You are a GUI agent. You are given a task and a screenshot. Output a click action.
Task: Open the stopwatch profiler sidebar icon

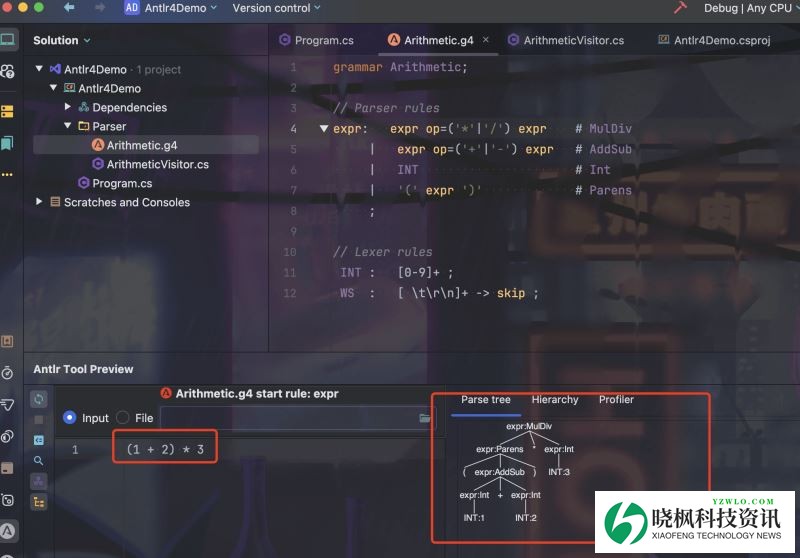(7, 373)
